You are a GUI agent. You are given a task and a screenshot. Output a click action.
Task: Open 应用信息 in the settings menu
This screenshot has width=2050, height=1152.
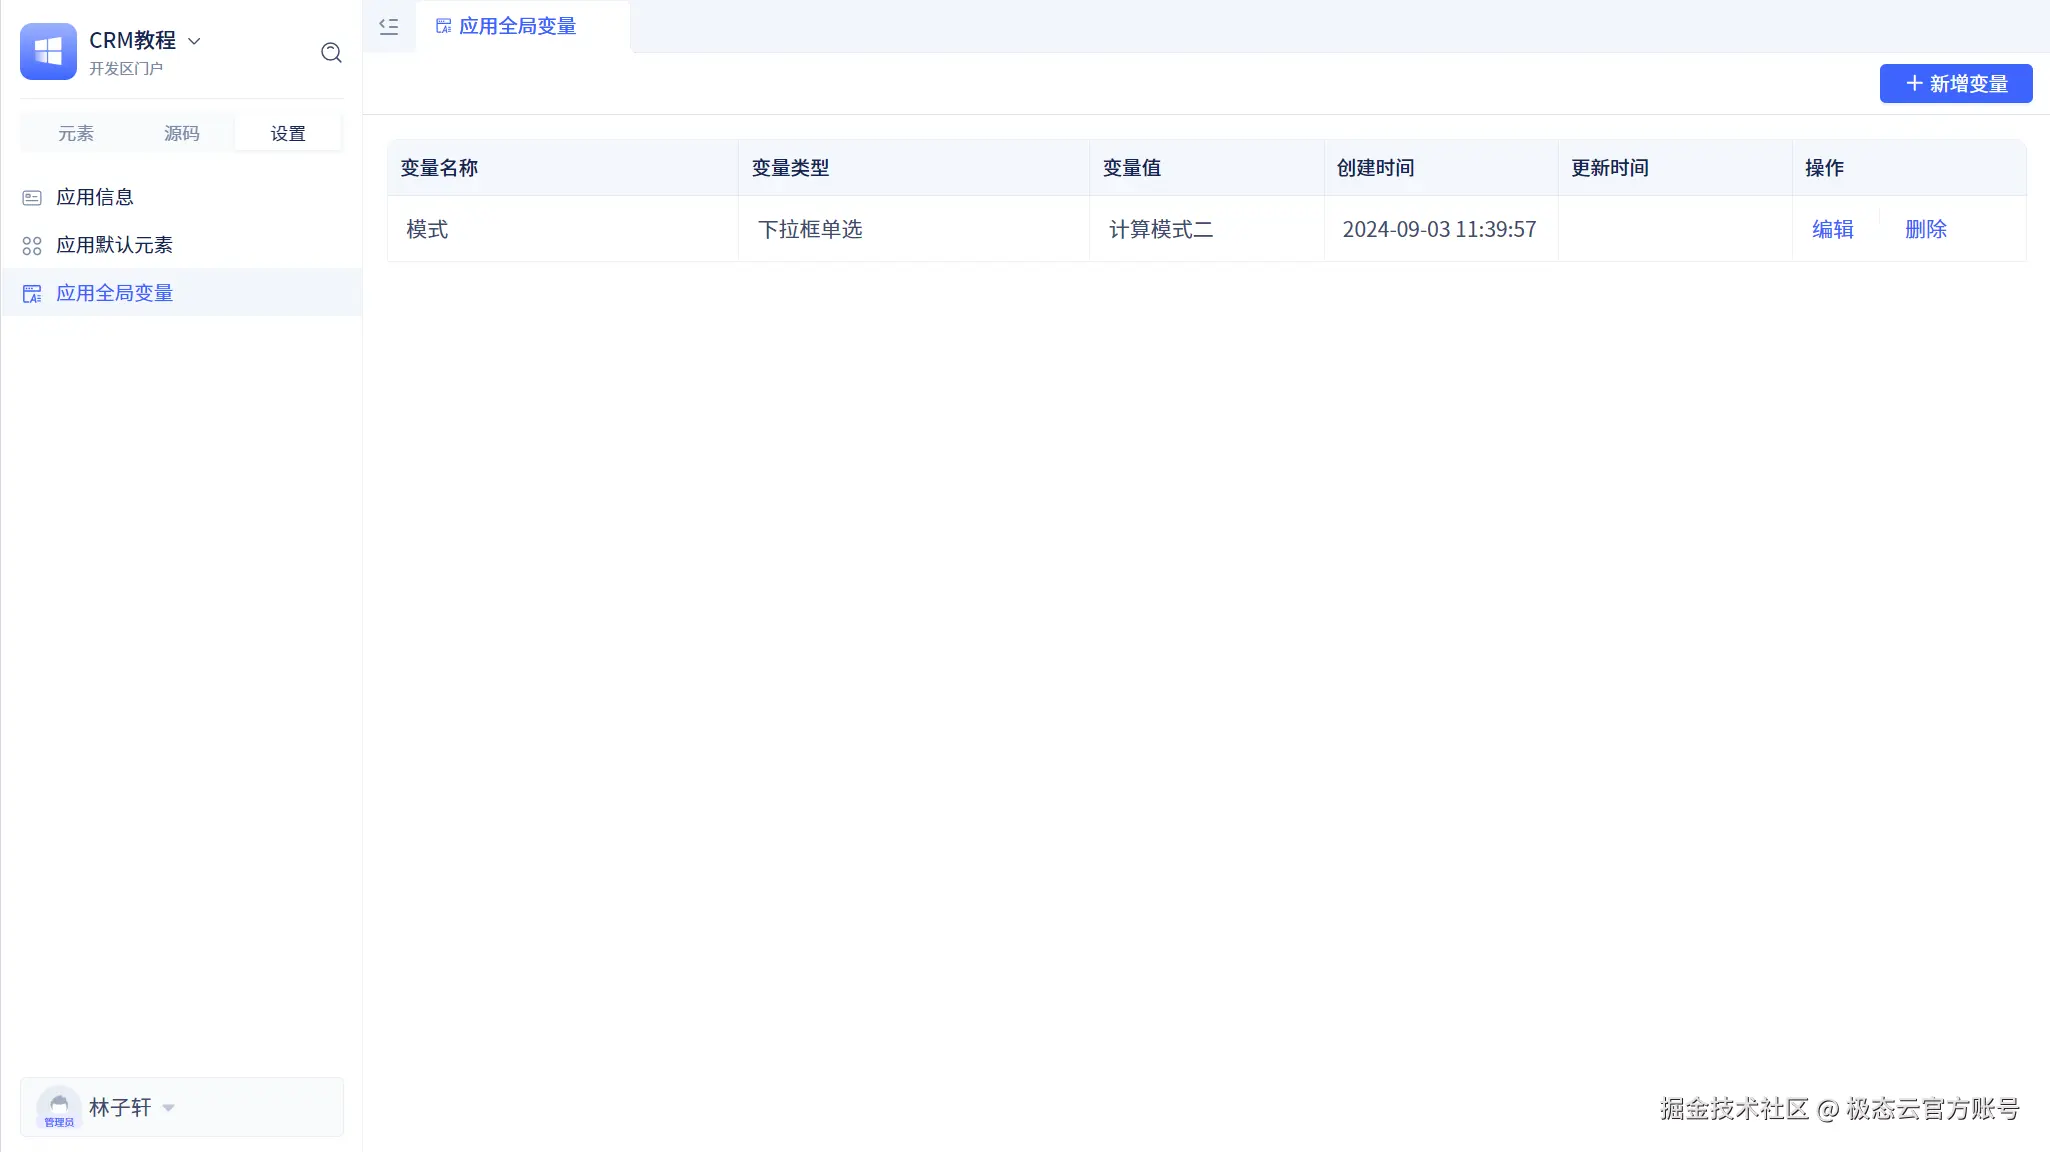pyautogui.click(x=95, y=198)
